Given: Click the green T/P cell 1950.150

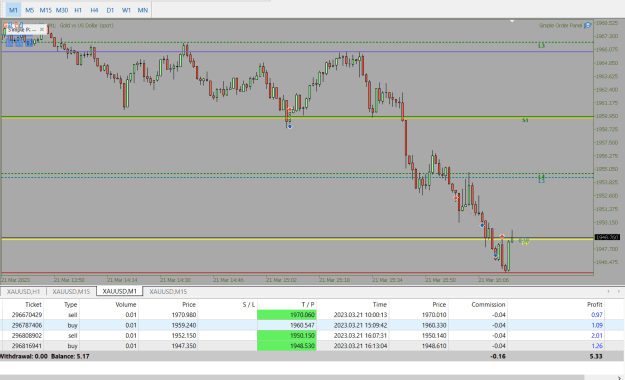Looking at the screenshot, I should tap(287, 335).
